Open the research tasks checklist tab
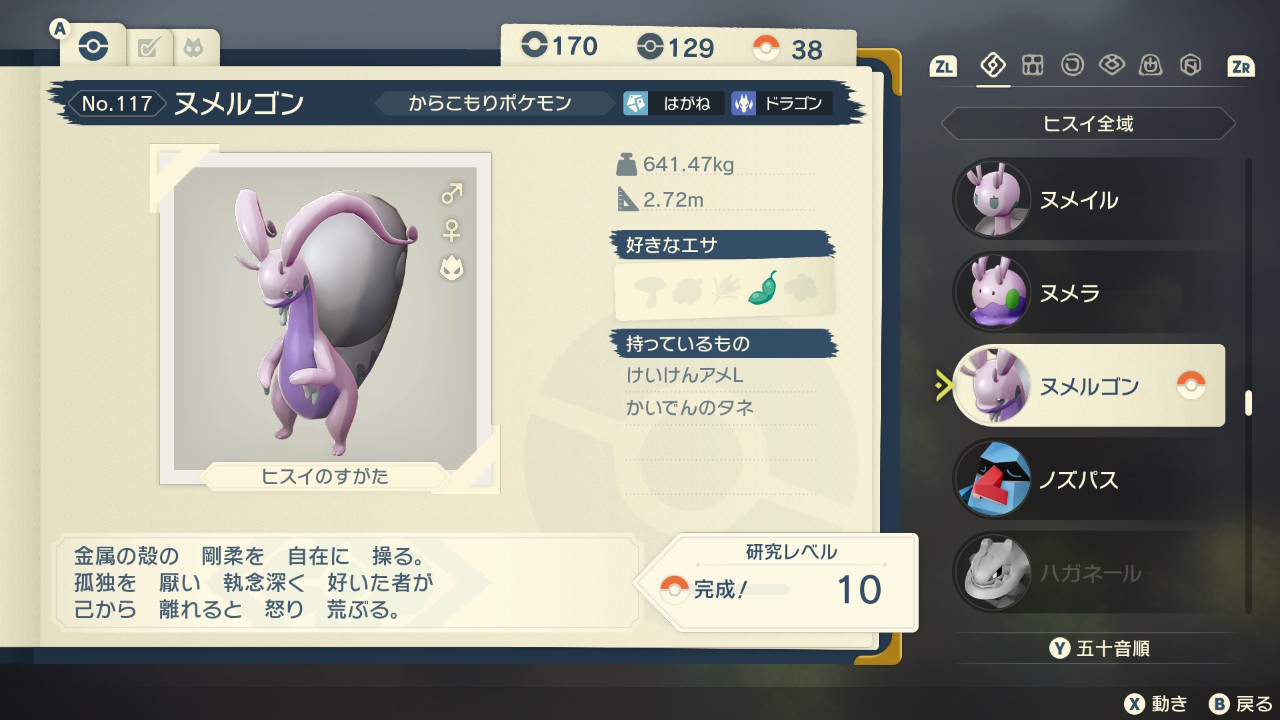This screenshot has width=1280, height=720. click(x=148, y=47)
